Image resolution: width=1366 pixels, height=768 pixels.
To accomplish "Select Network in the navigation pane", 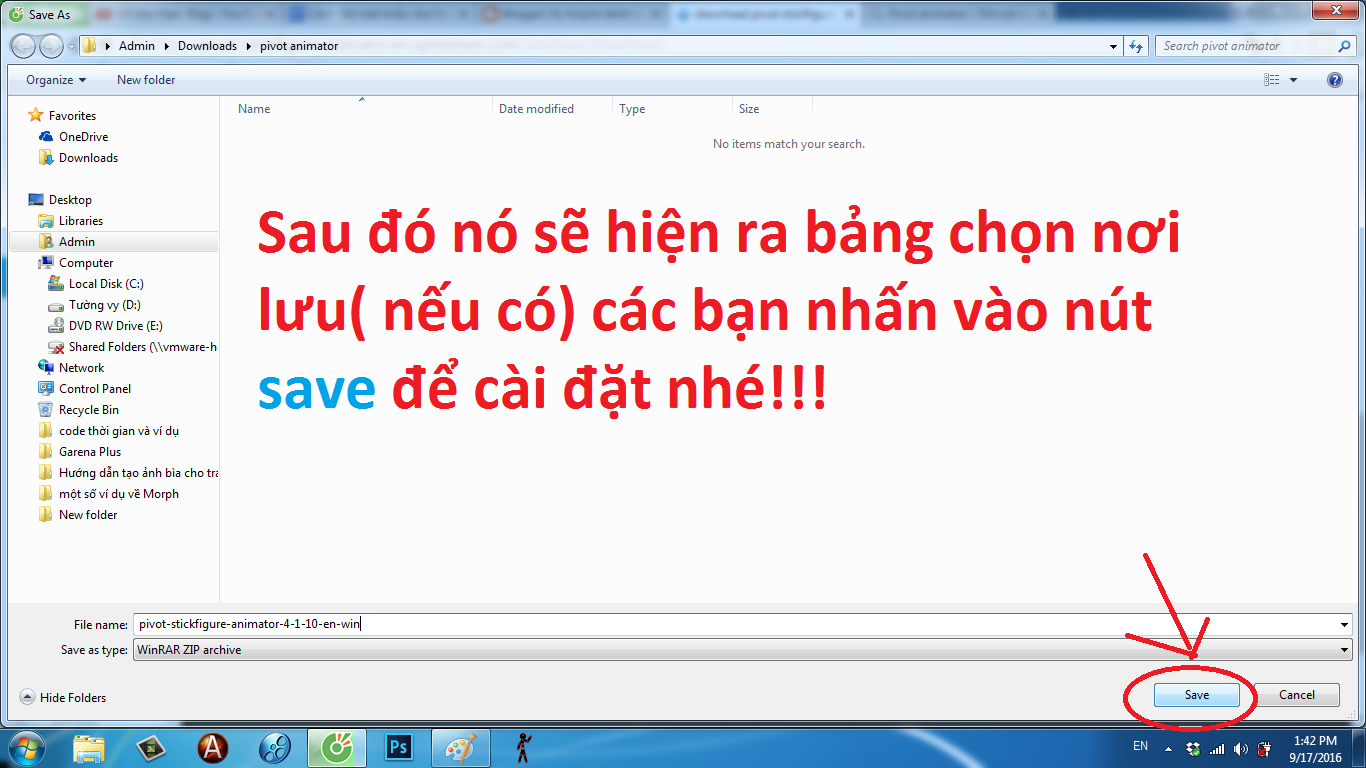I will [81, 368].
